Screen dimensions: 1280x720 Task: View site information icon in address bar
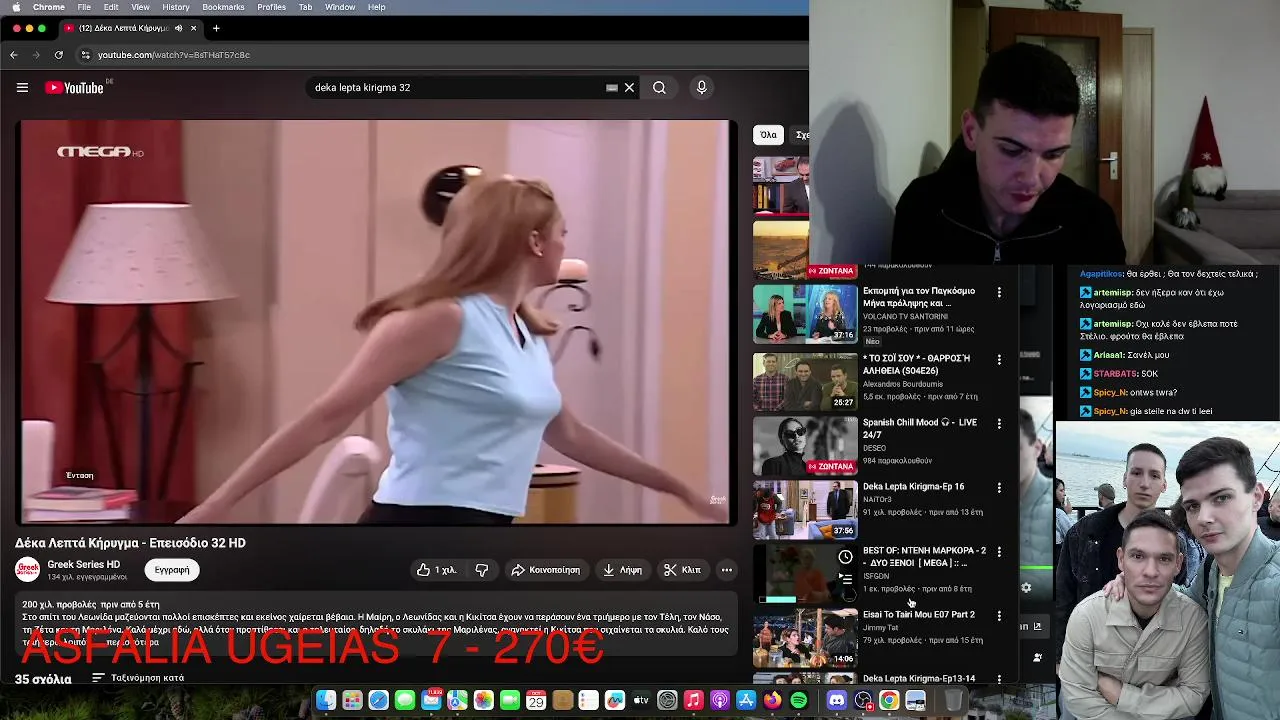85,55
